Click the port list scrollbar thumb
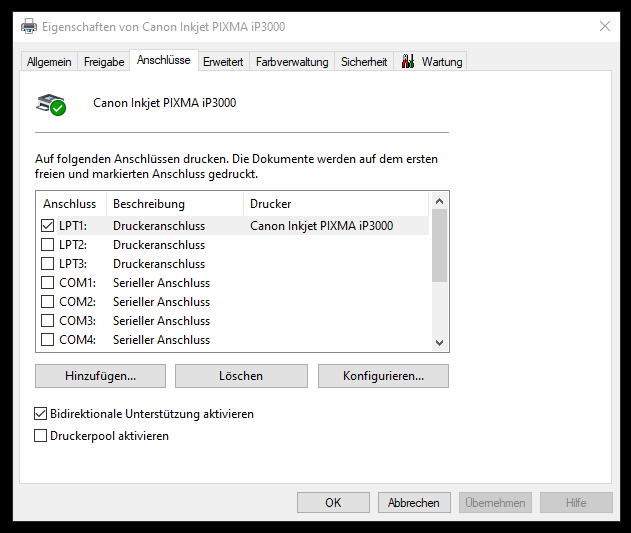The height and width of the screenshot is (533, 631). click(439, 246)
